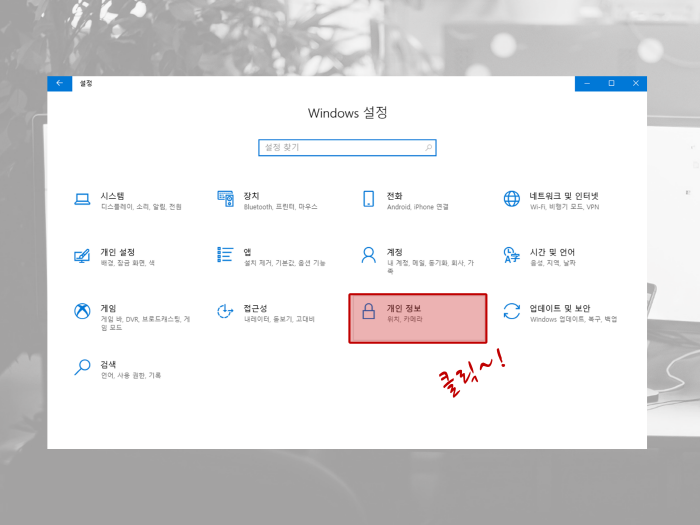Click the 시스템 category title

pos(112,196)
